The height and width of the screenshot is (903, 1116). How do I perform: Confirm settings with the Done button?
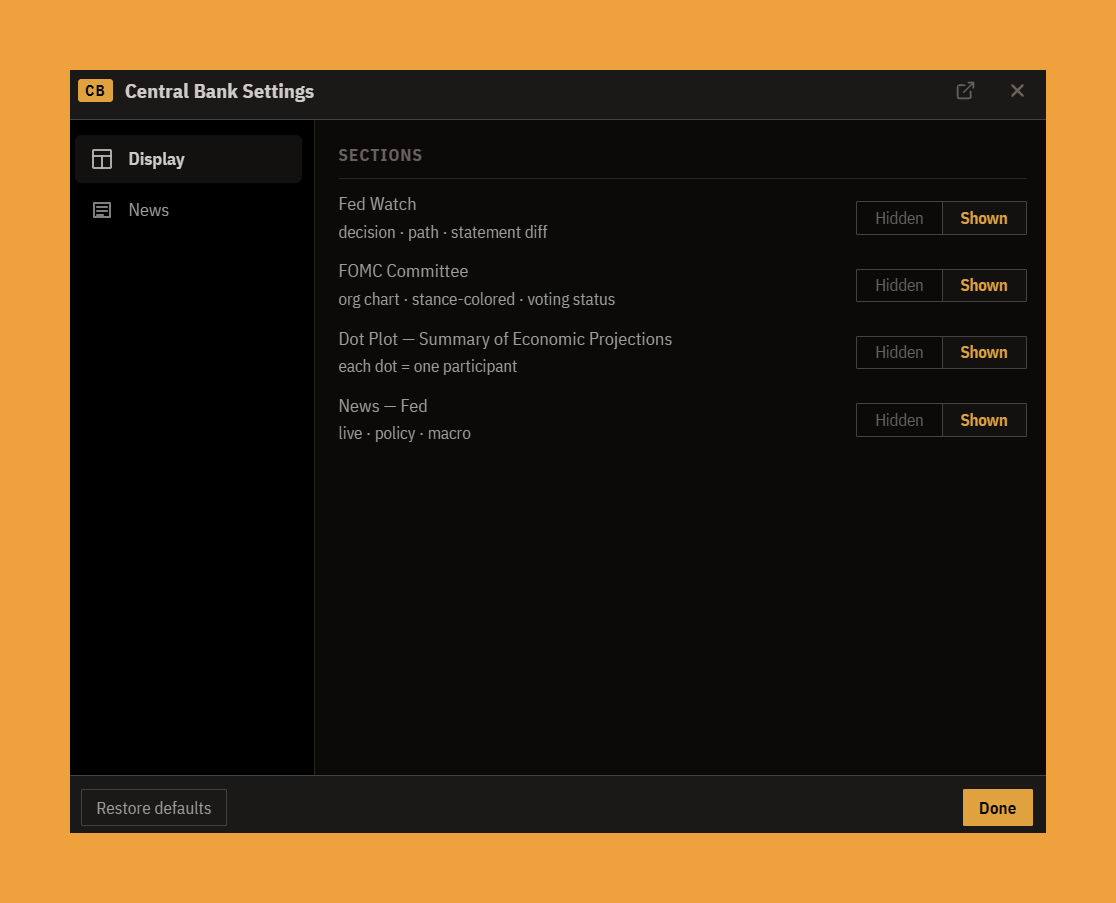click(997, 808)
